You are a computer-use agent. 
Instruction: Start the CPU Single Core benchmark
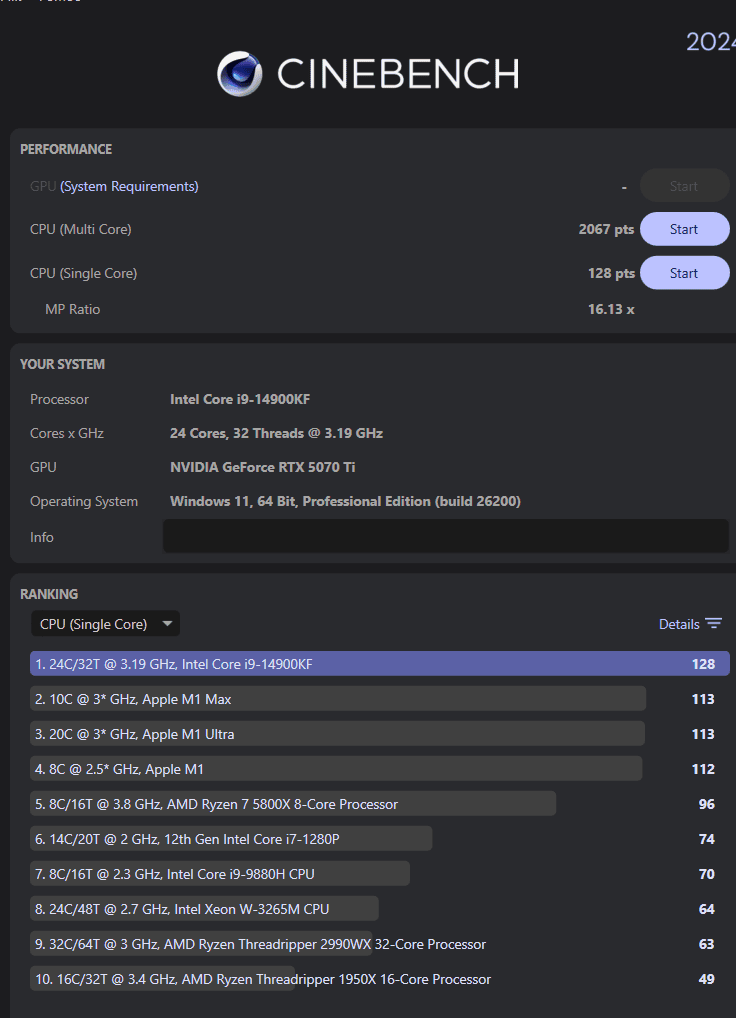pyautogui.click(x=685, y=273)
